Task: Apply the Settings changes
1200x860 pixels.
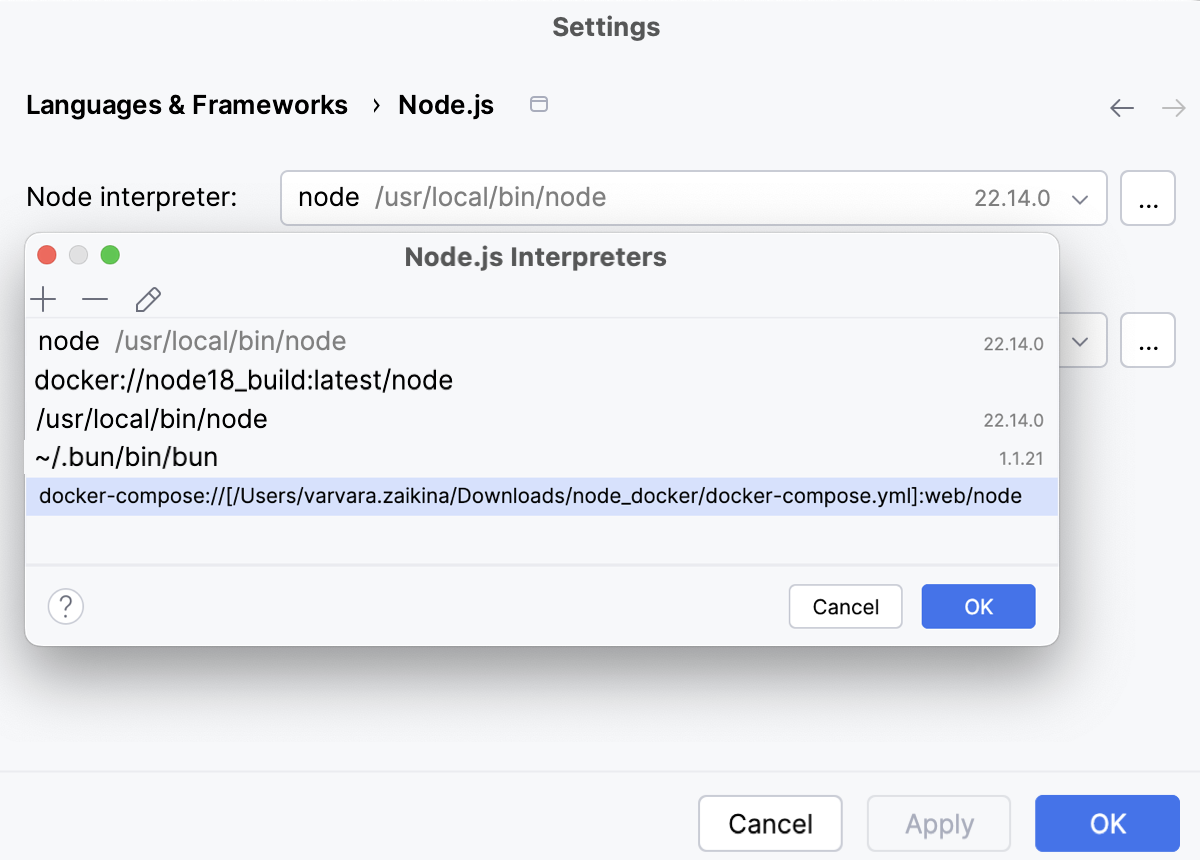Action: click(938, 823)
